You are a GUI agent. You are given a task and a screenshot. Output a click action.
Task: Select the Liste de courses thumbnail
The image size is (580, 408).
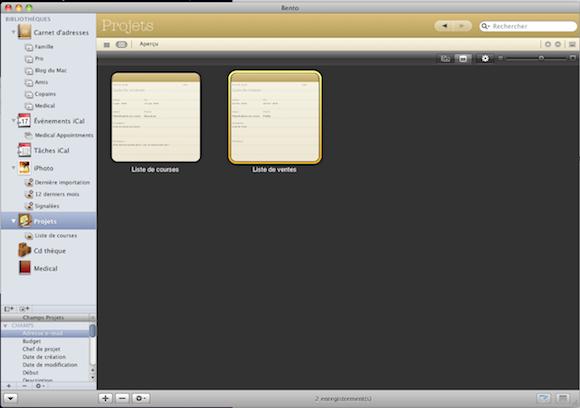[156, 117]
